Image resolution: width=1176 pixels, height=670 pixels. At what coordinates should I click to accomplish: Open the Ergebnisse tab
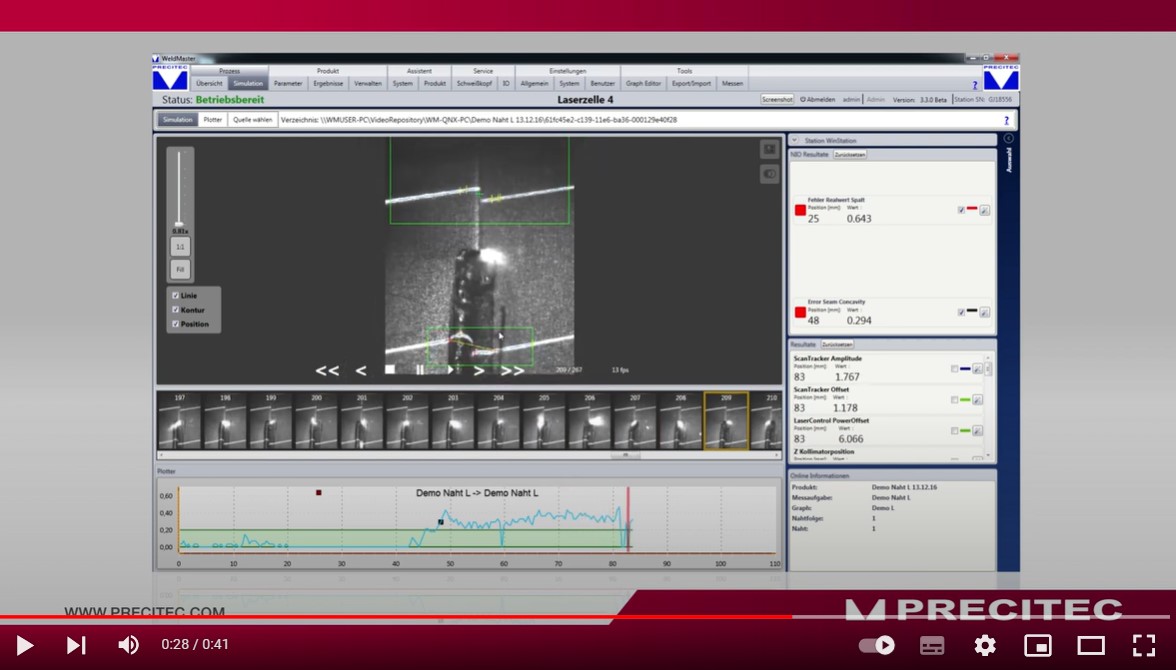[x=328, y=83]
